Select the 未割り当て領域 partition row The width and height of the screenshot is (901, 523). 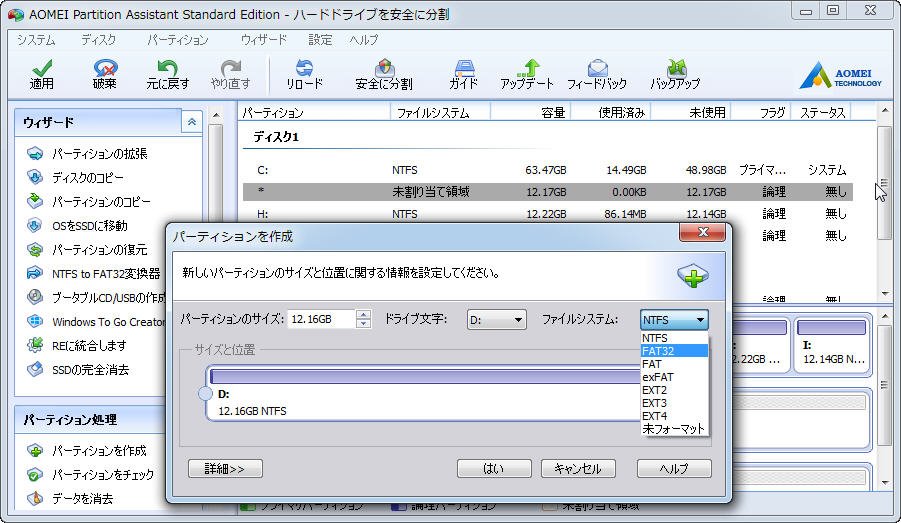point(548,192)
